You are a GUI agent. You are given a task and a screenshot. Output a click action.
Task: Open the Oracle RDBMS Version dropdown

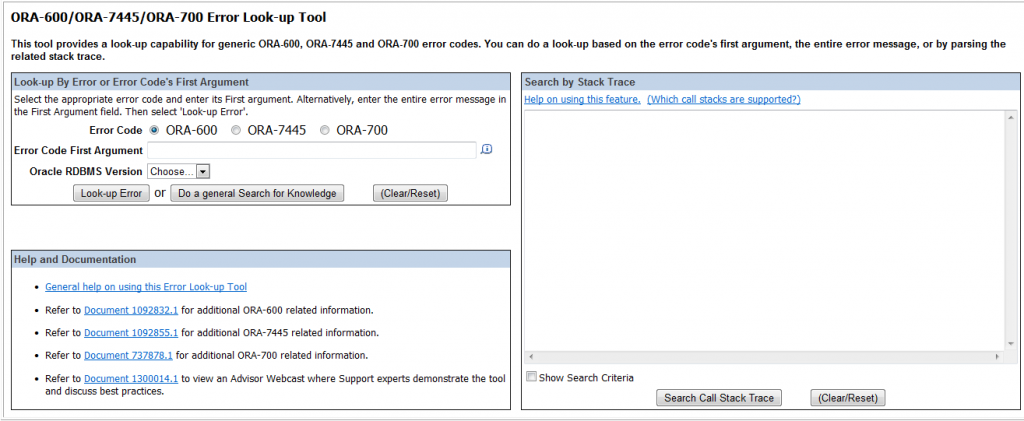[178, 171]
